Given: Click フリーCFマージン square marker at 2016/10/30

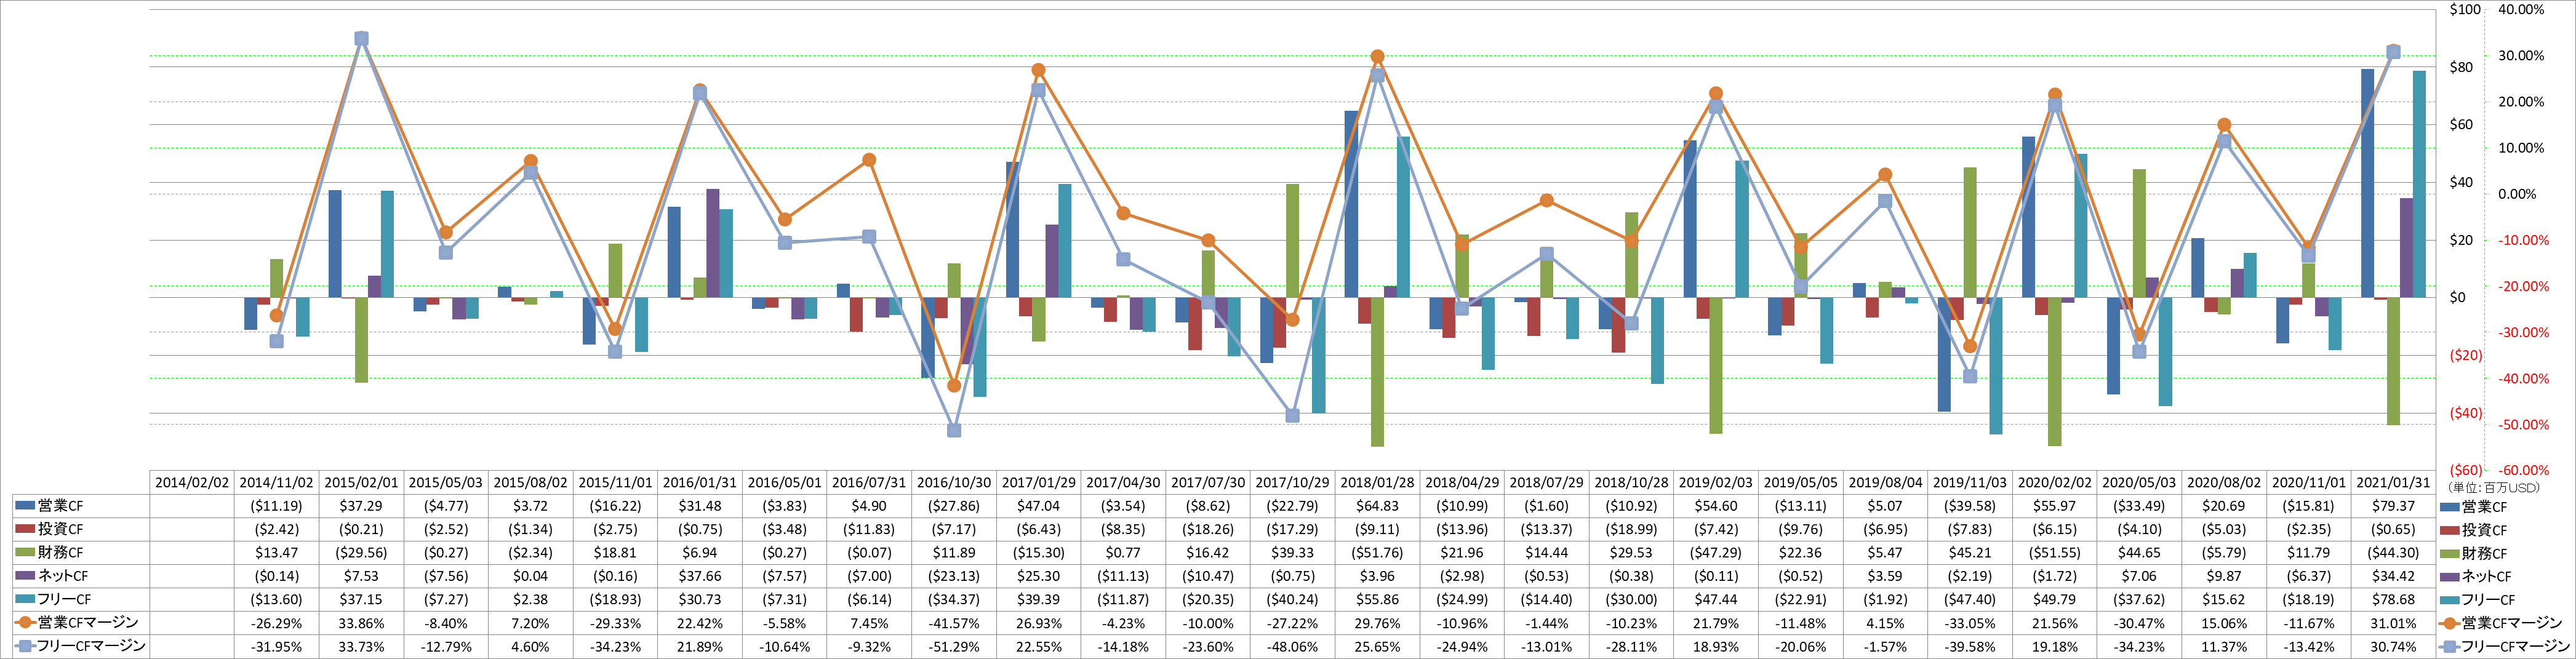Looking at the screenshot, I should click(x=954, y=430).
